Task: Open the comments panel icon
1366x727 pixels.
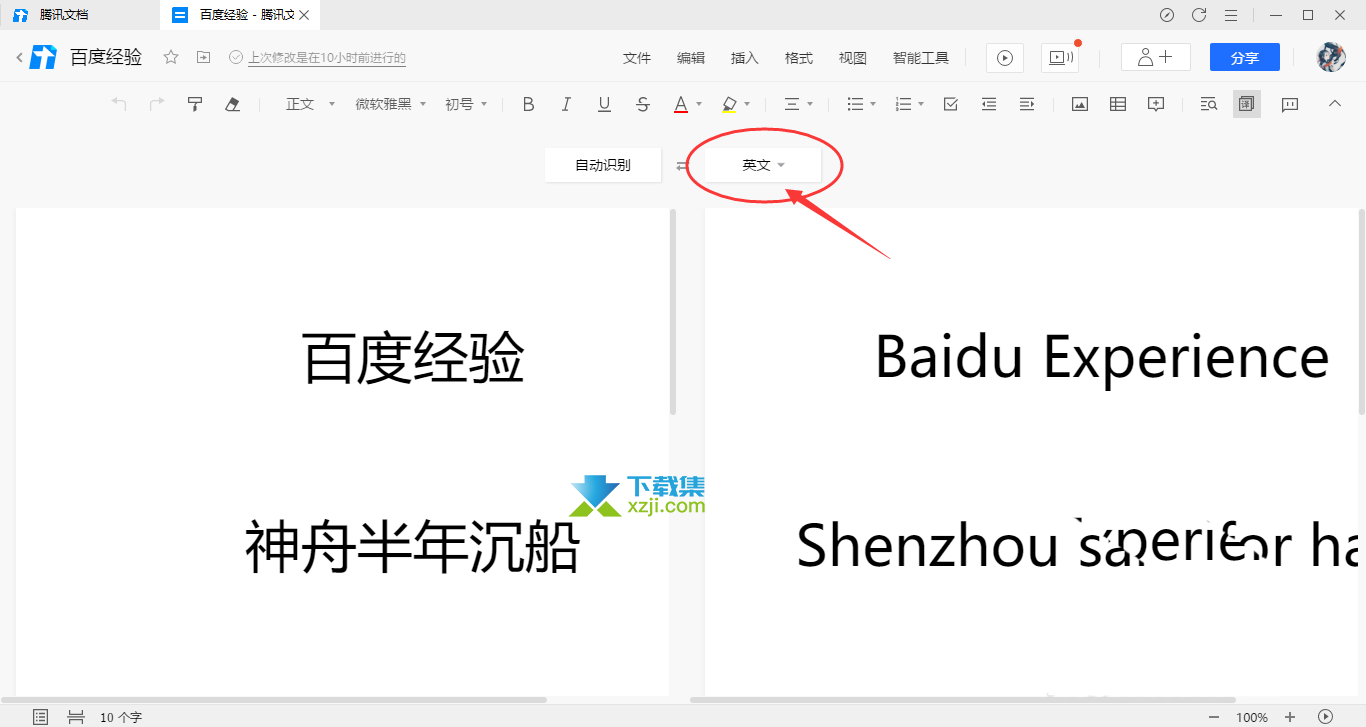Action: [x=1290, y=104]
